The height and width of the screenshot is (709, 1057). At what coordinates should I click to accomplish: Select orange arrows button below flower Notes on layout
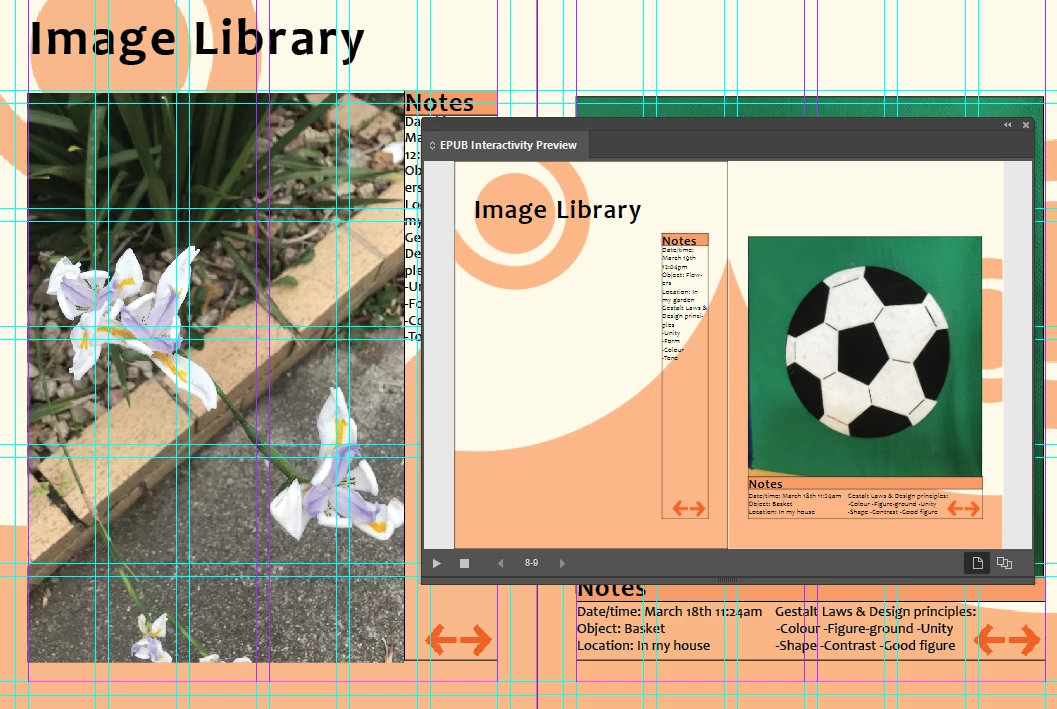[458, 640]
